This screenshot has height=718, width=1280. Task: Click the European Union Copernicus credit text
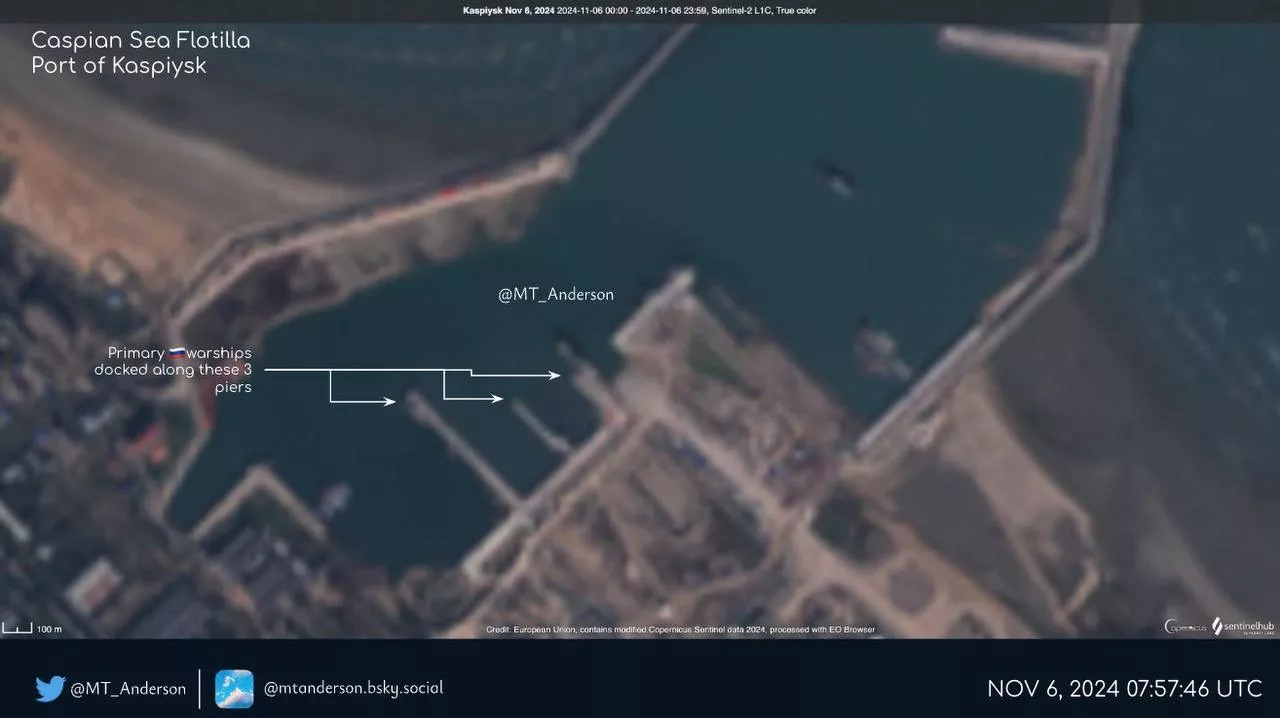[x=680, y=630]
